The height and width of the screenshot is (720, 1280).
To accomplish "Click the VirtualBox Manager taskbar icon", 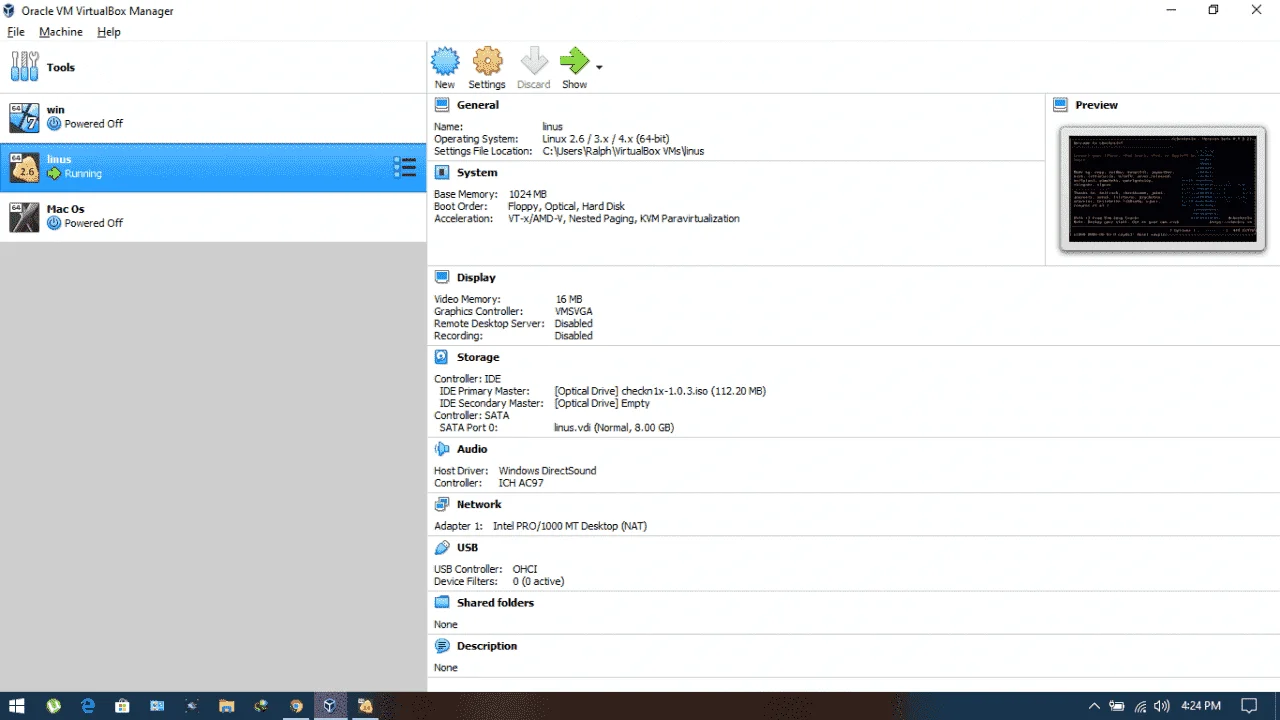I will [330, 706].
